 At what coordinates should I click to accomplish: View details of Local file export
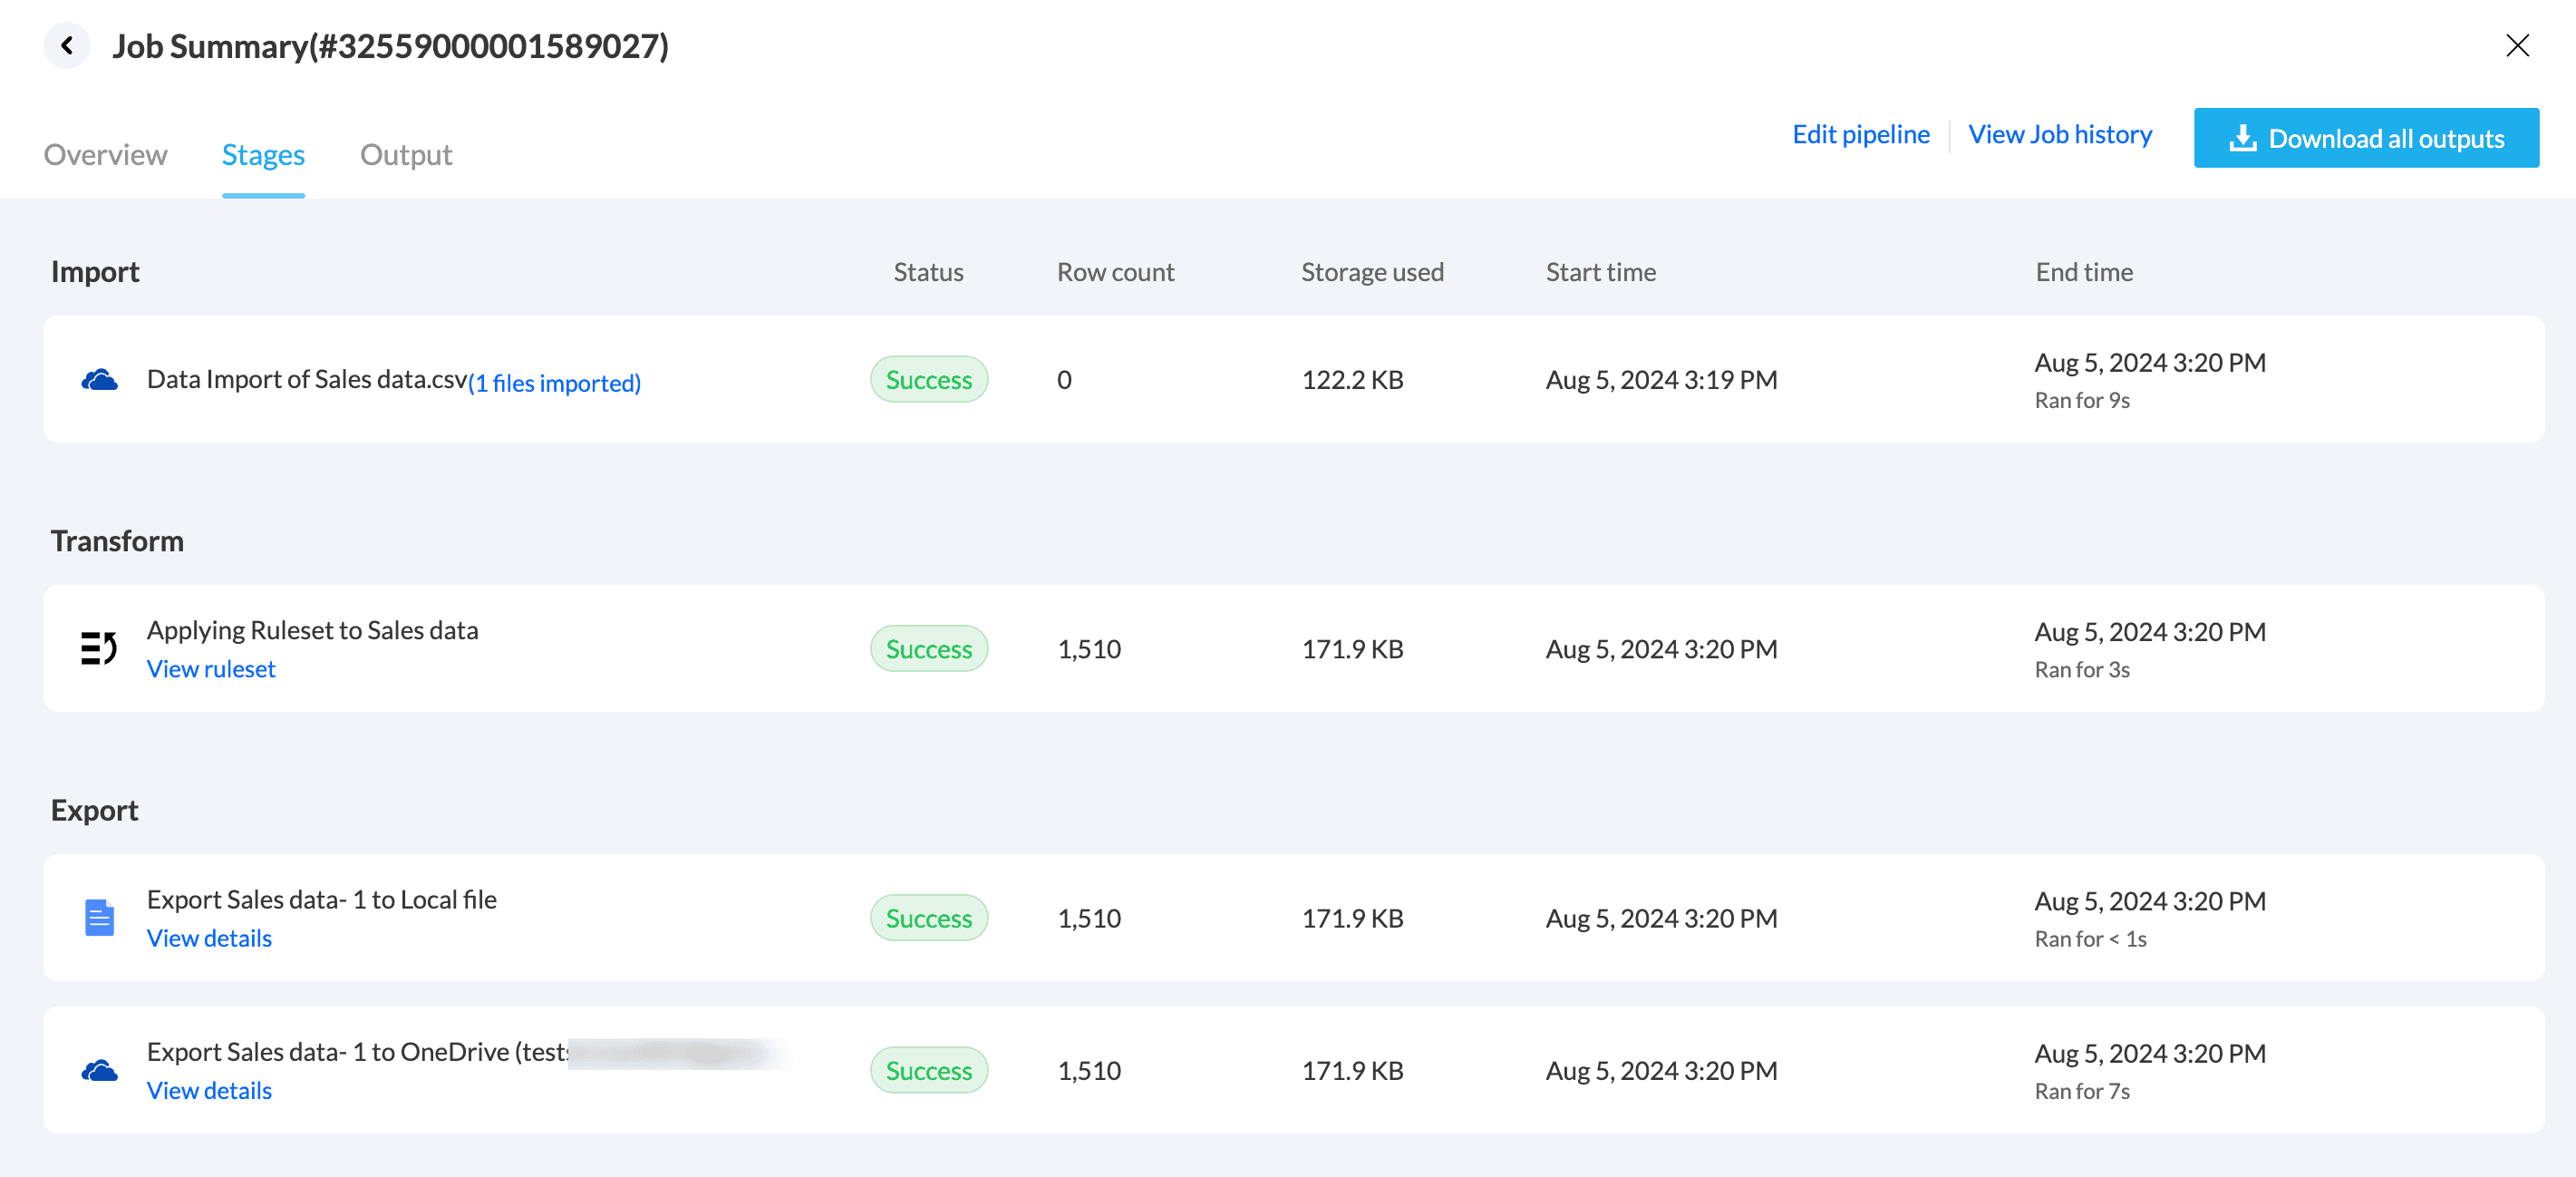click(x=209, y=938)
